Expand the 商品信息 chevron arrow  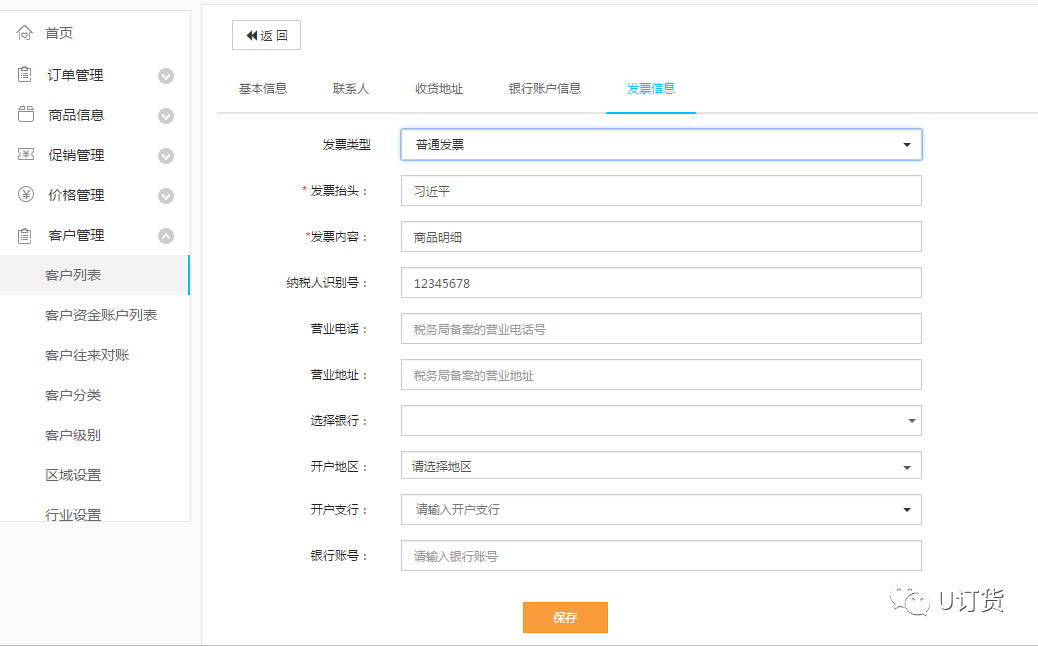click(166, 116)
